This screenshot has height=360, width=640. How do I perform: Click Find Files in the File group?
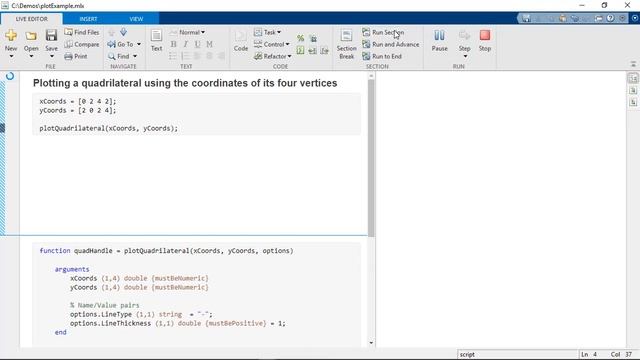[x=82, y=32]
